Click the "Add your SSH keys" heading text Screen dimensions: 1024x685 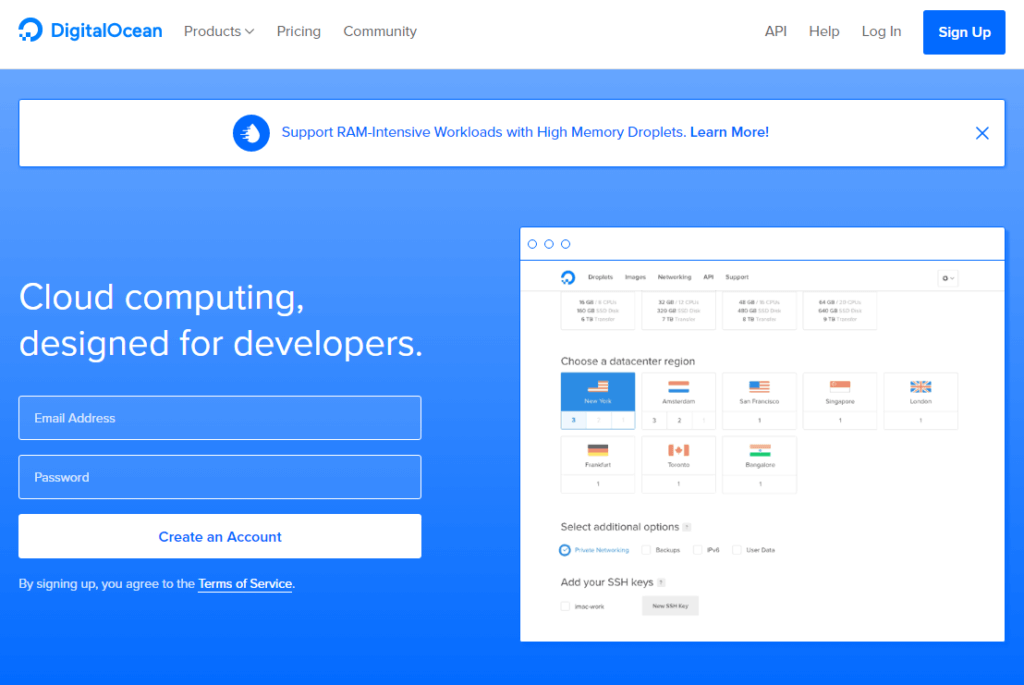tap(607, 582)
